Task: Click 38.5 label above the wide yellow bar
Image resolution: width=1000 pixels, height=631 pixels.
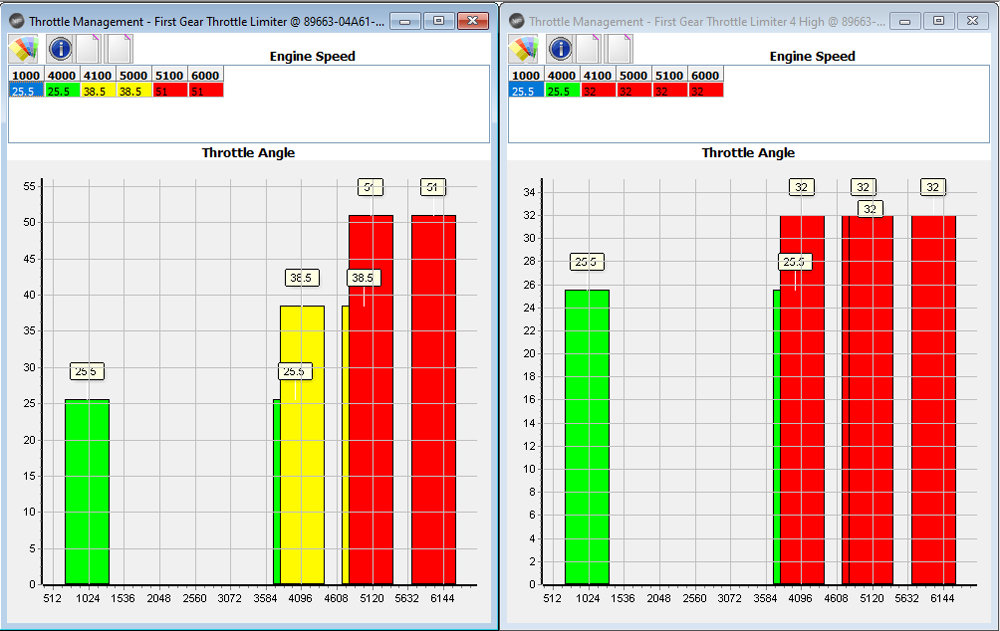Action: [302, 278]
